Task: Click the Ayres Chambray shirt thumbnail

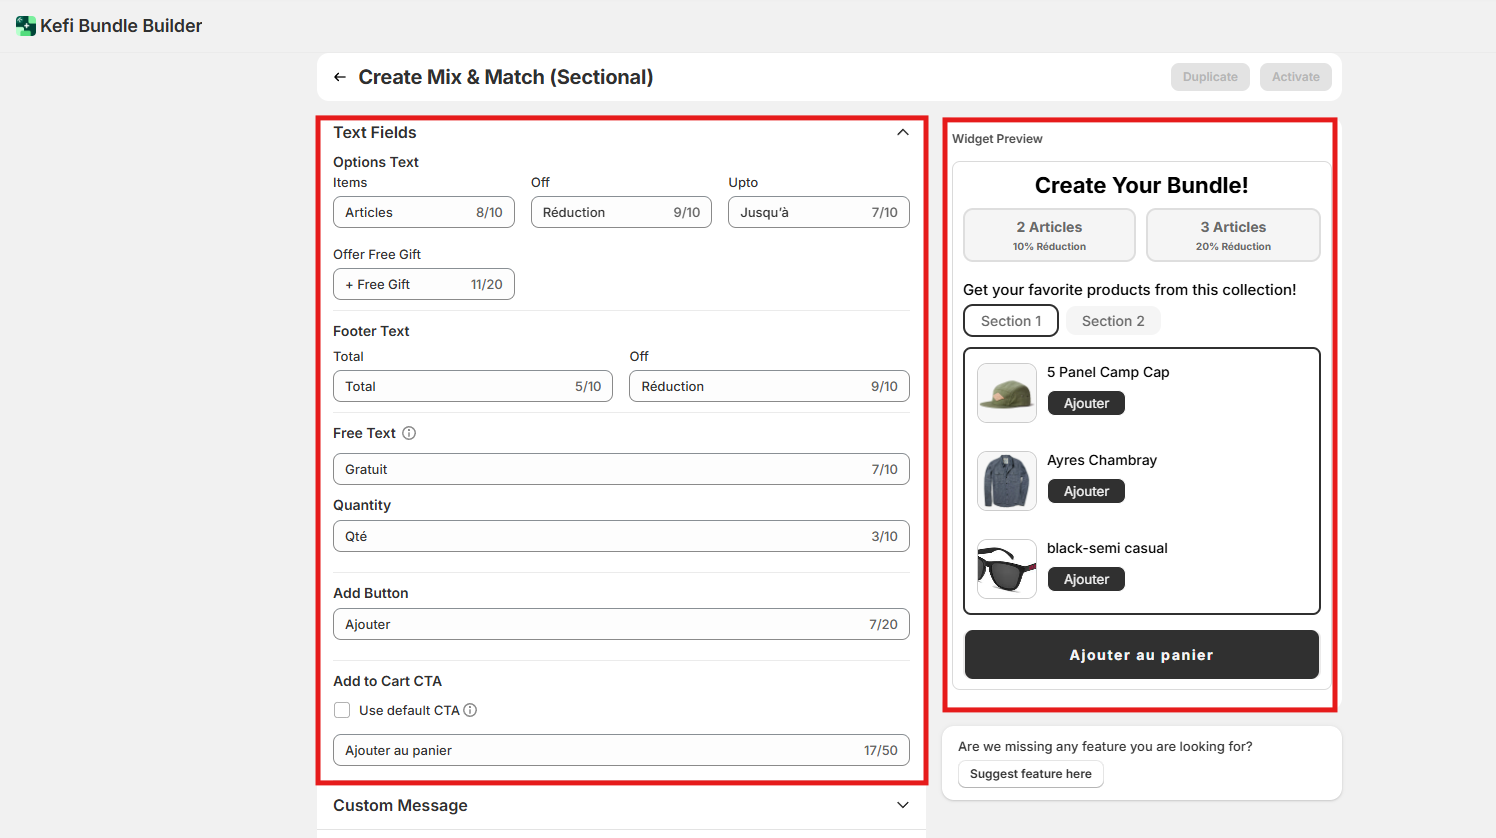Action: 1006,481
